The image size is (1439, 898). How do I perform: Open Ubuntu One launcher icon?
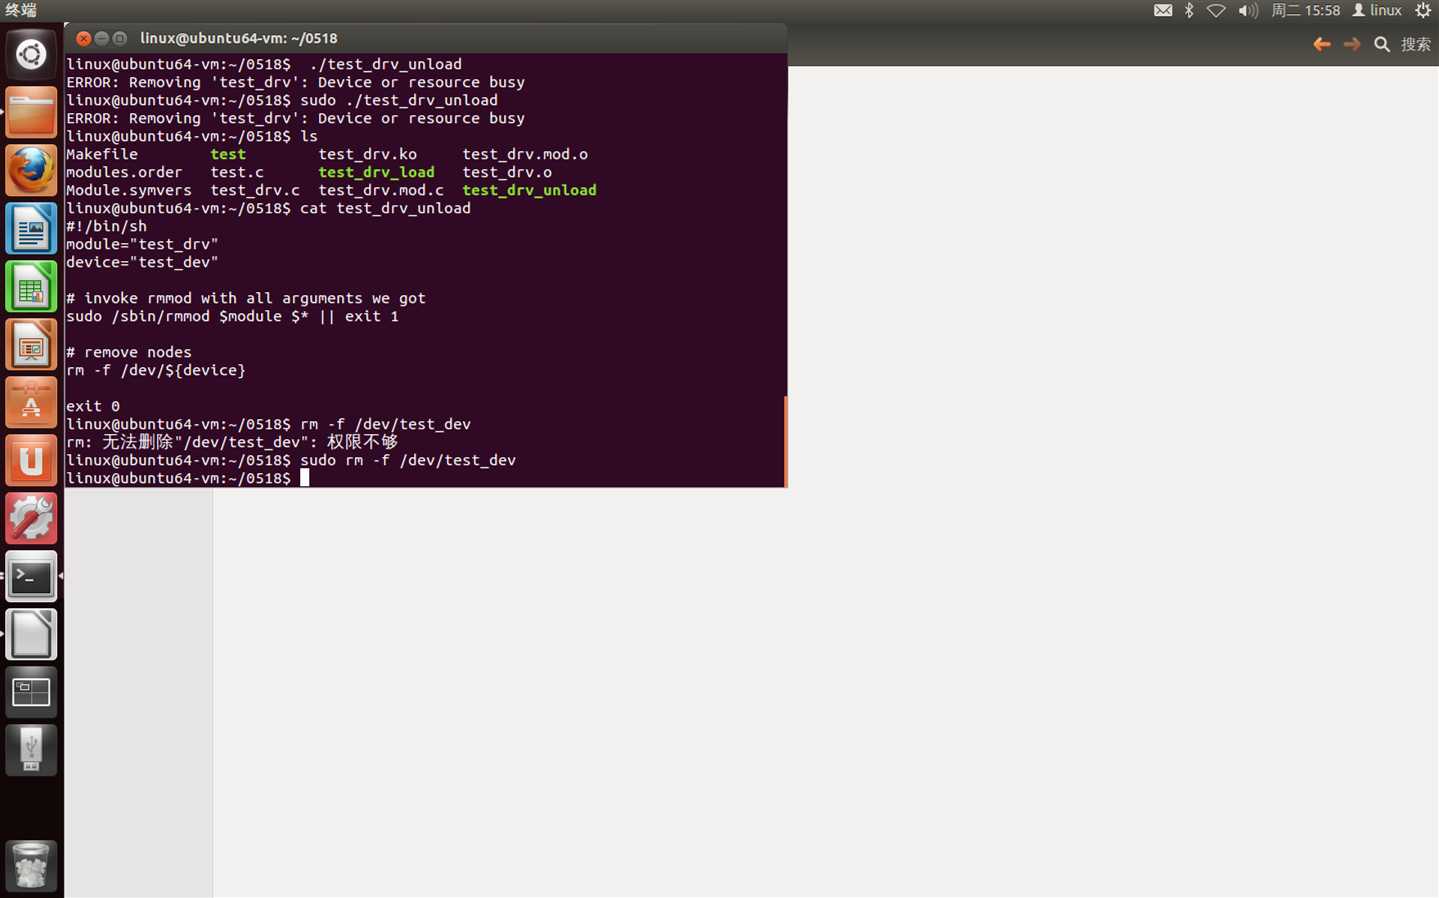pyautogui.click(x=31, y=460)
